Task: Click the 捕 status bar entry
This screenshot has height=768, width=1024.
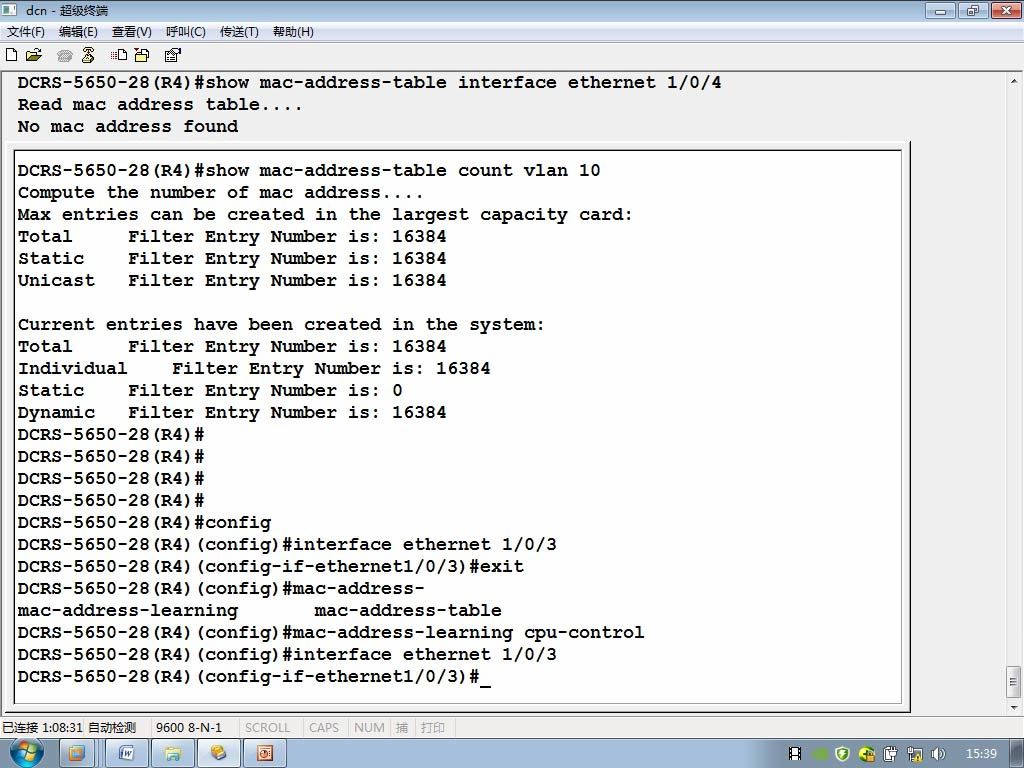Action: click(402, 728)
